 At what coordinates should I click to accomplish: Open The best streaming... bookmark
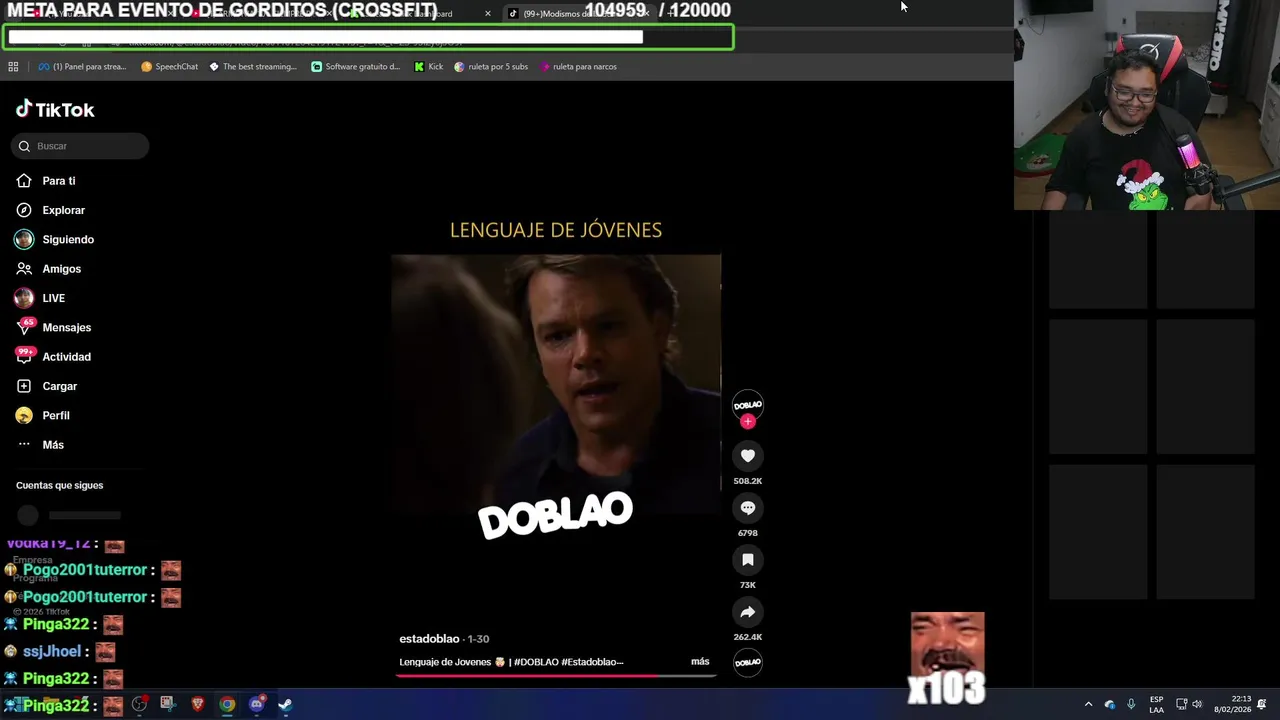pos(253,66)
